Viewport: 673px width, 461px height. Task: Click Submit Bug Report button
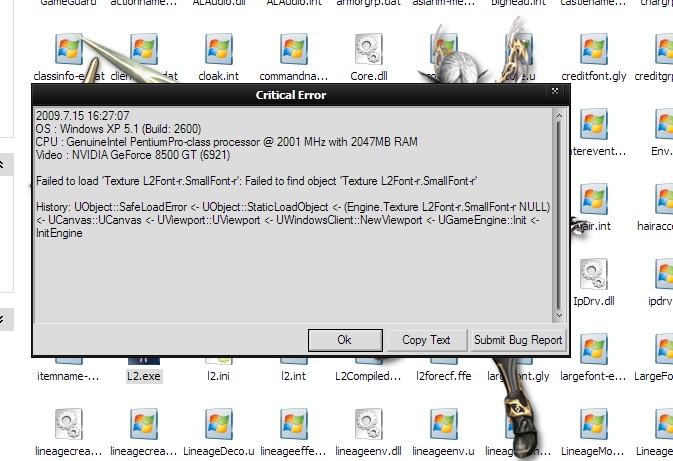(x=518, y=340)
